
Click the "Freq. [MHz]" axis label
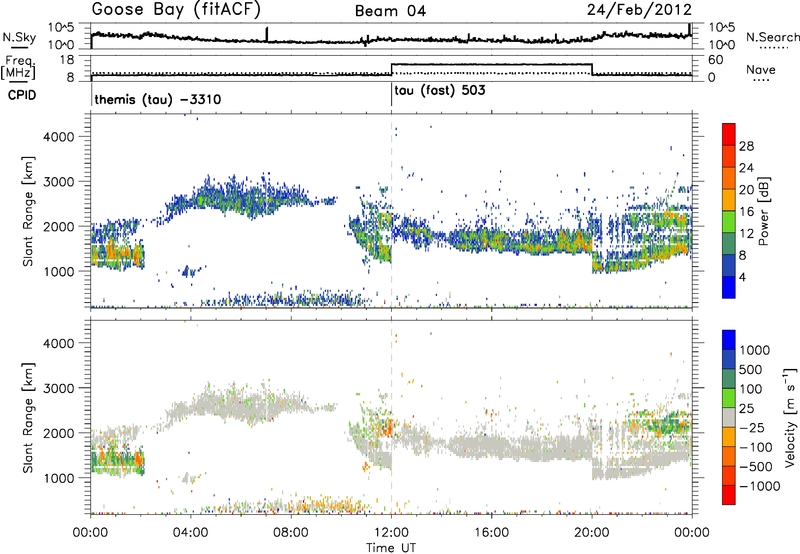[18, 67]
